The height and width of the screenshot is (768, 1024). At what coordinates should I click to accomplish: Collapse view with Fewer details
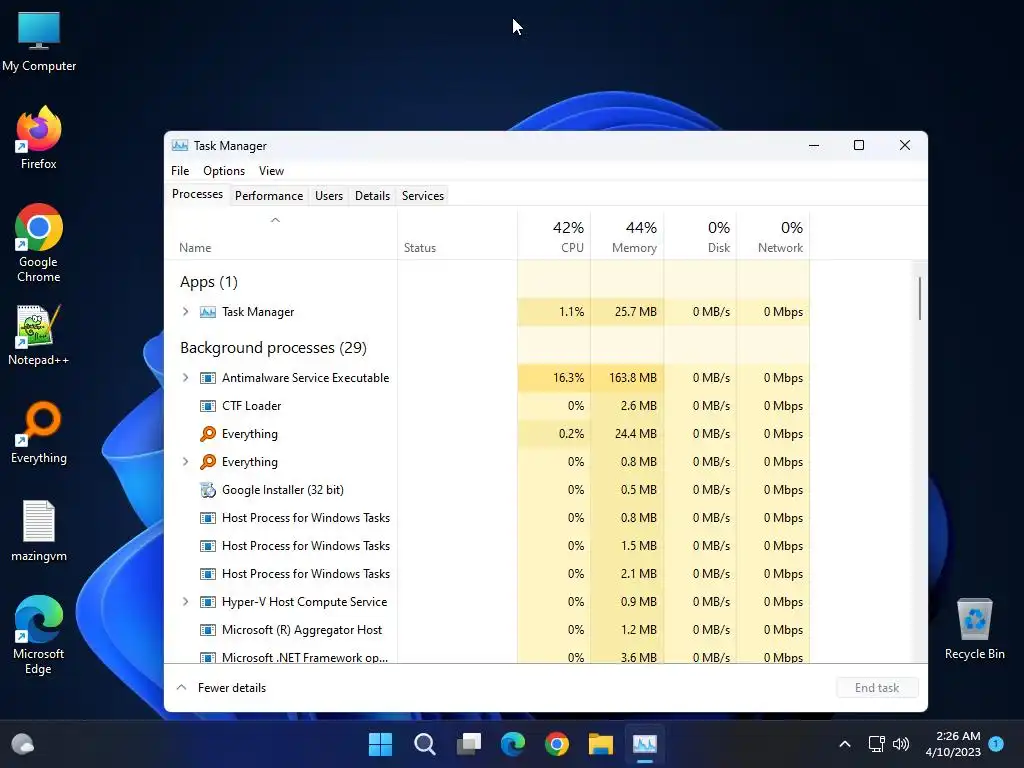click(x=221, y=688)
